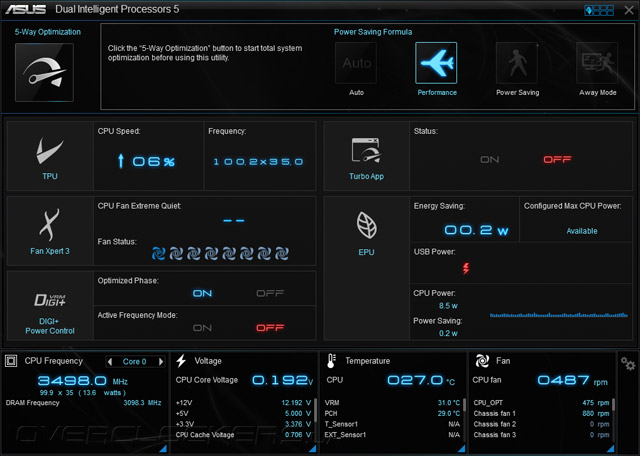
Task: Click the +12V voltage row
Action: [x=243, y=403]
